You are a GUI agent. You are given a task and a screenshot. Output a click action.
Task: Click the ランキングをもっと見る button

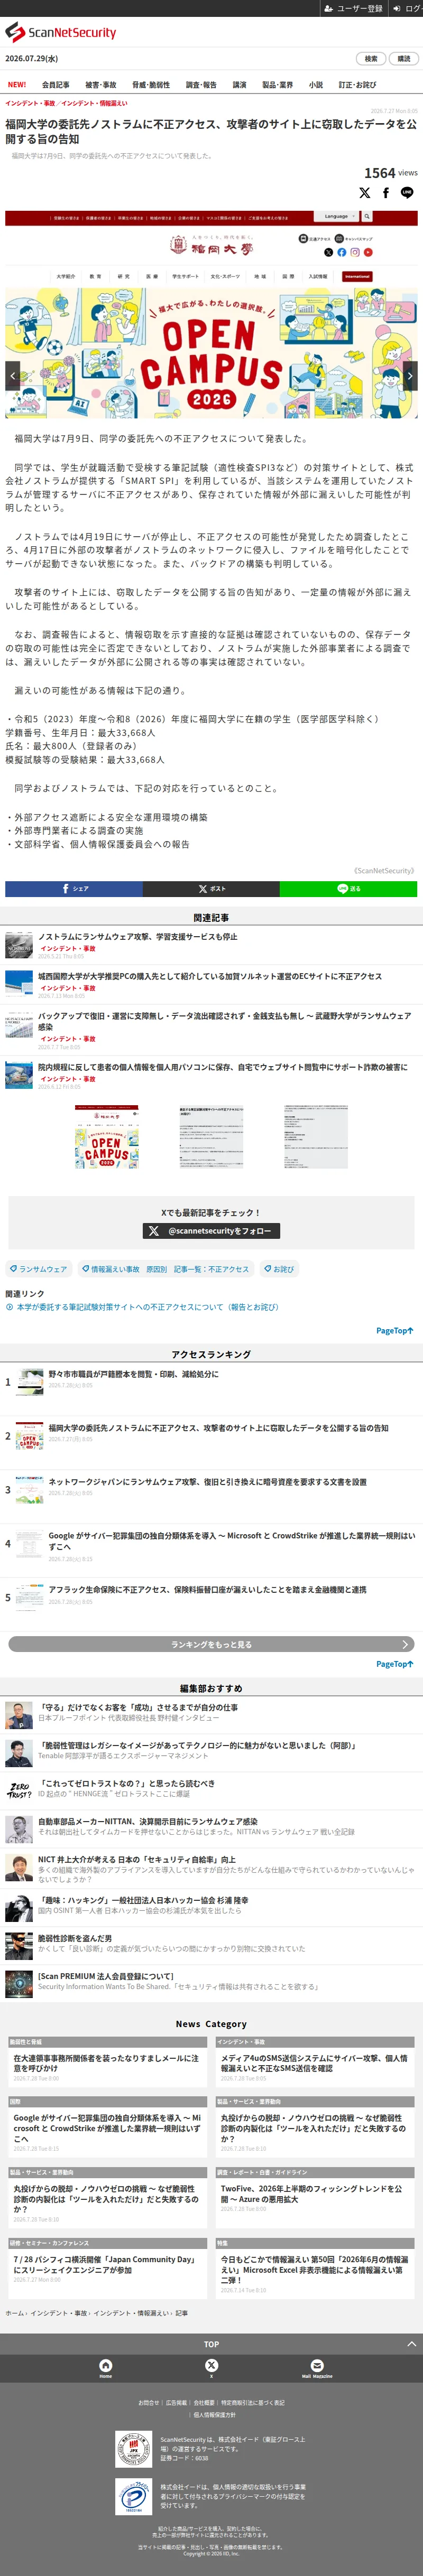211,1644
